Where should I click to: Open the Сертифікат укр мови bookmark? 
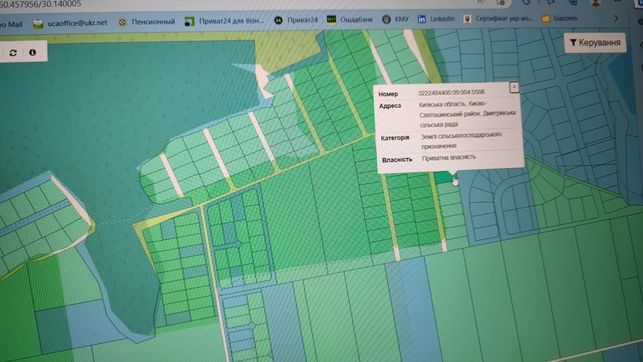pyautogui.click(x=498, y=18)
